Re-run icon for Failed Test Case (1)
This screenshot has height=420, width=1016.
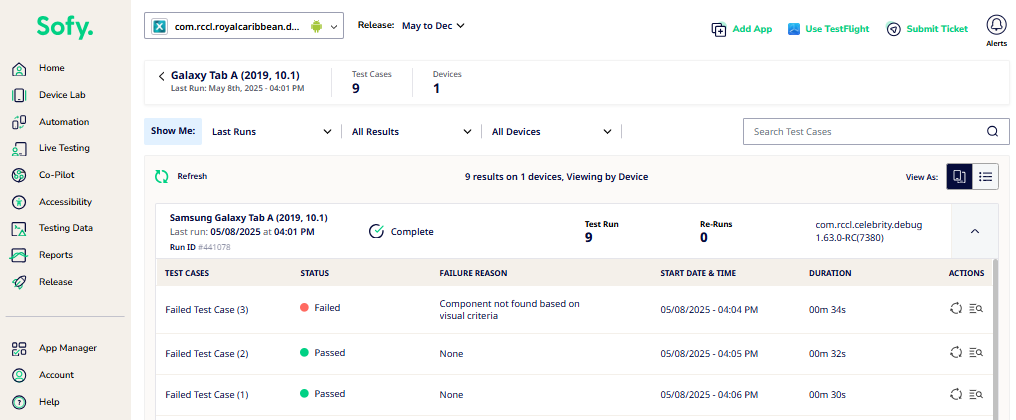pos(955,394)
